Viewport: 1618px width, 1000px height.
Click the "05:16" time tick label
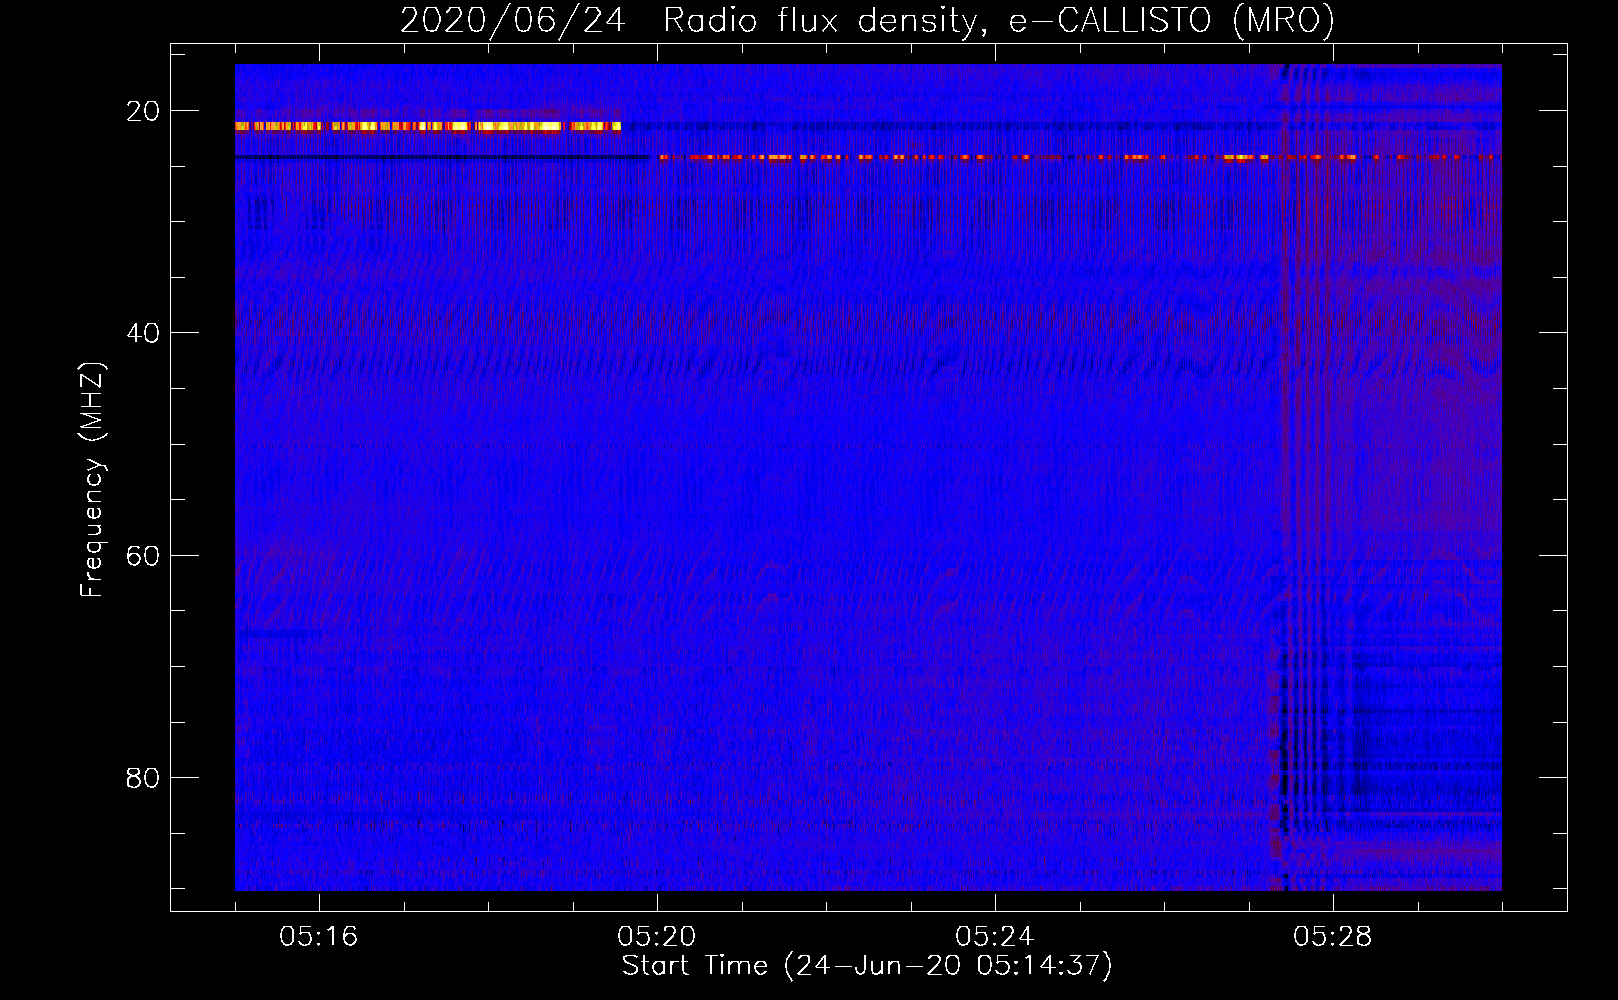(319, 937)
